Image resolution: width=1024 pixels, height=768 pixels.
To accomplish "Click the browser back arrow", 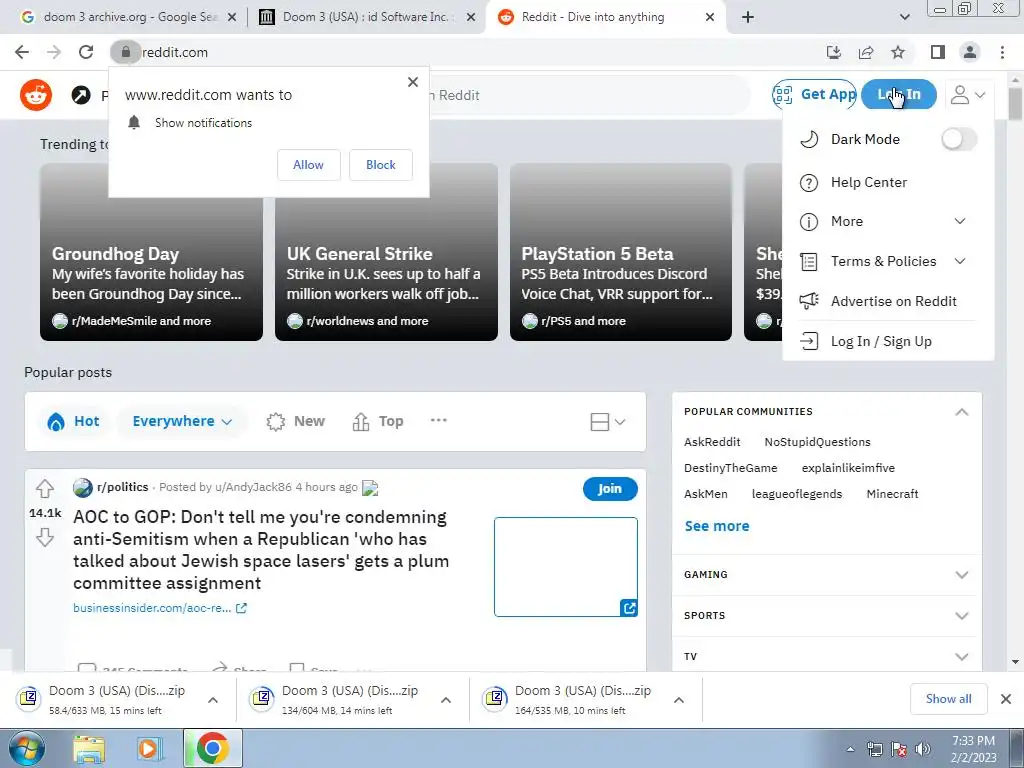I will [x=22, y=52].
